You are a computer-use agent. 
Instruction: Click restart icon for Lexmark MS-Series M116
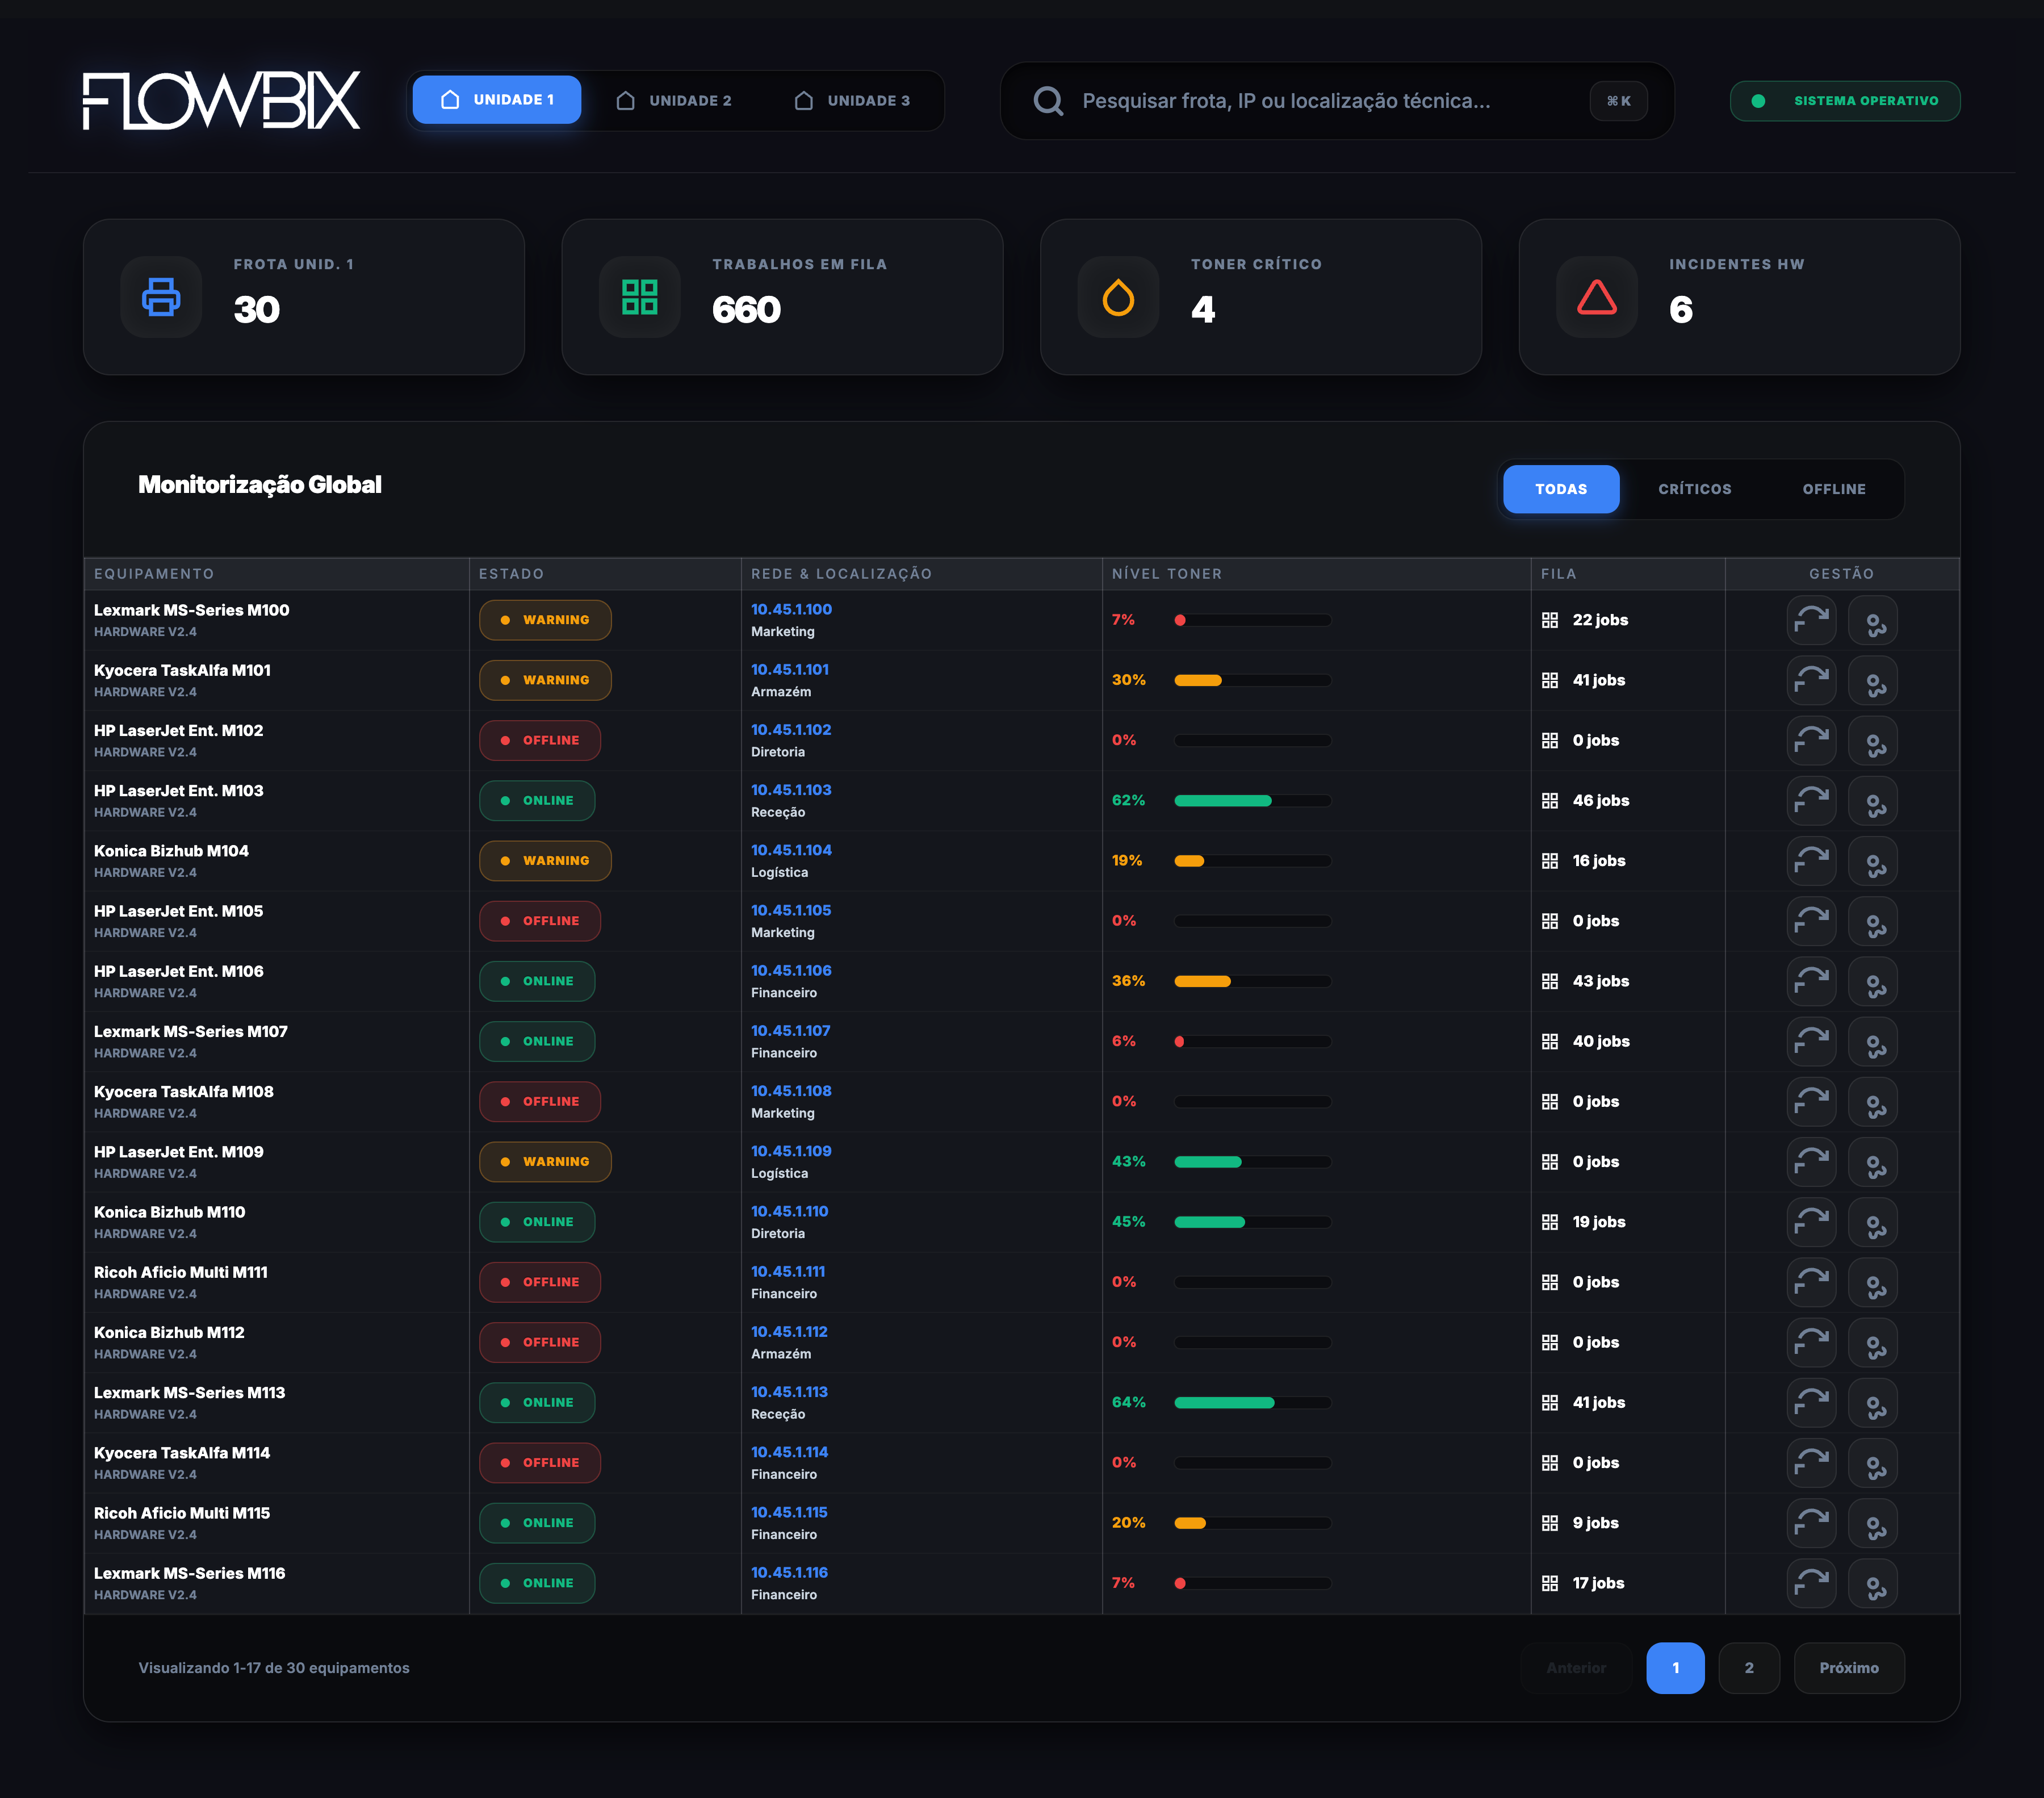(1811, 1583)
